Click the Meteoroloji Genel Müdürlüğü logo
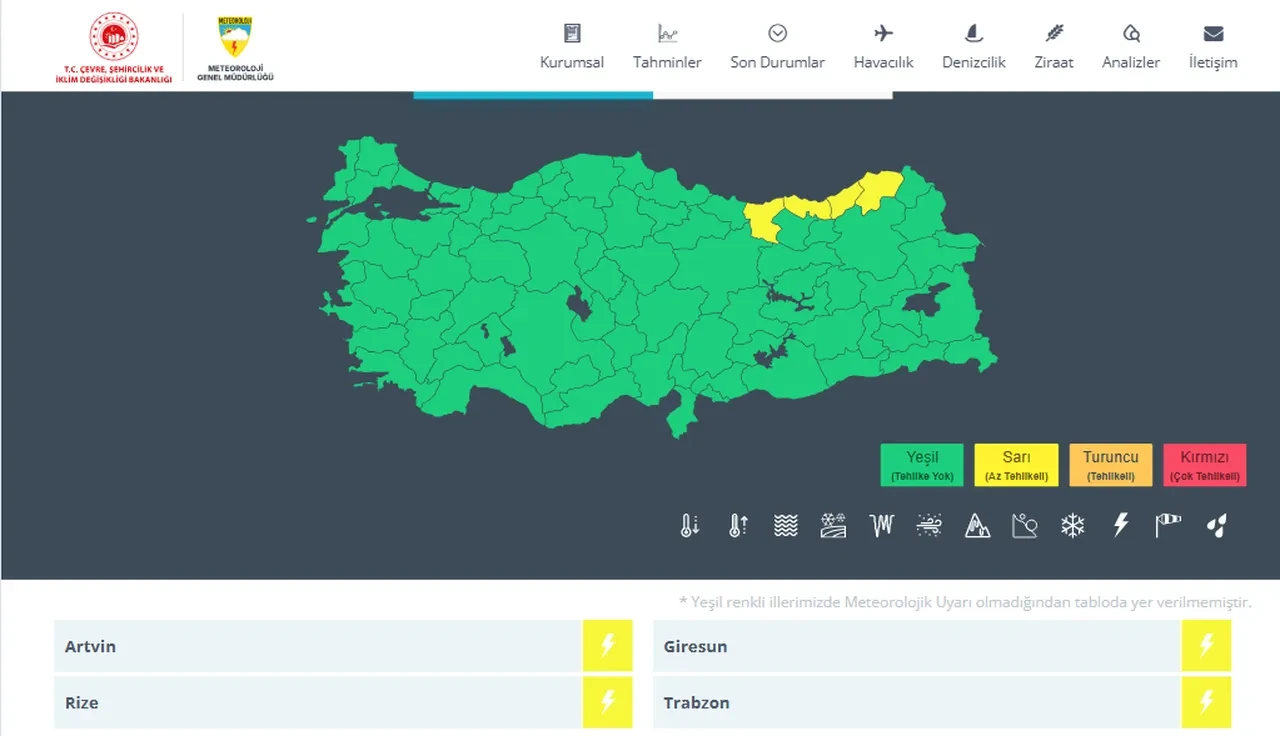This screenshot has width=1280, height=736. [x=235, y=47]
